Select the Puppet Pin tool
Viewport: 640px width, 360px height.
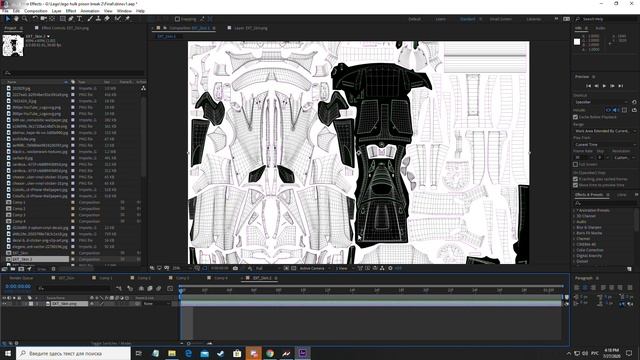tap(127, 19)
